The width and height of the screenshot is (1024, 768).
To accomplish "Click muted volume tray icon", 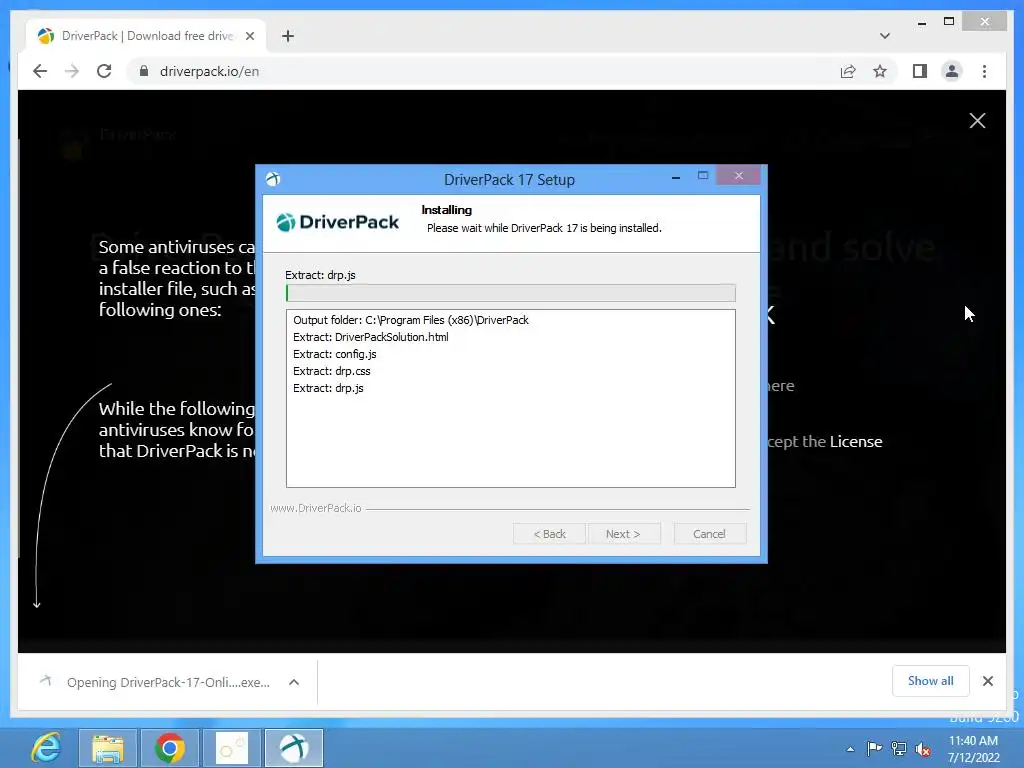I will pyautogui.click(x=923, y=749).
